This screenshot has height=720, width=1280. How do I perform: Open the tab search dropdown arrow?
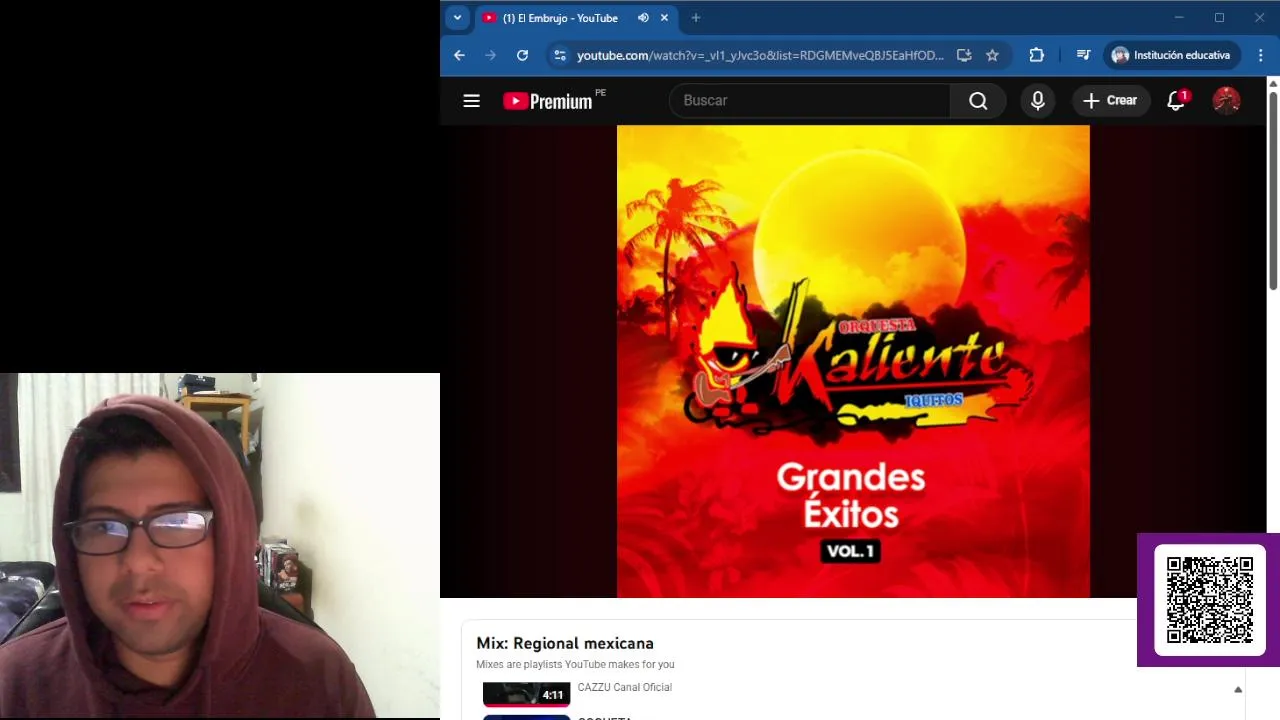[457, 18]
